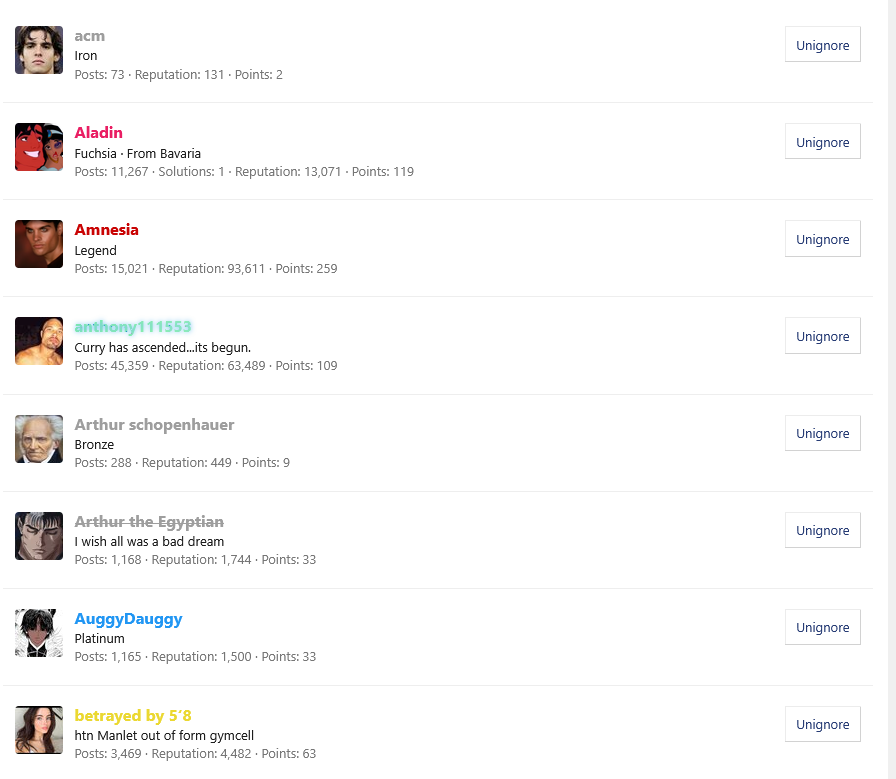This screenshot has height=779, width=896.
Task: Open AuggyDauggy's manga avatar
Action: coord(39,633)
